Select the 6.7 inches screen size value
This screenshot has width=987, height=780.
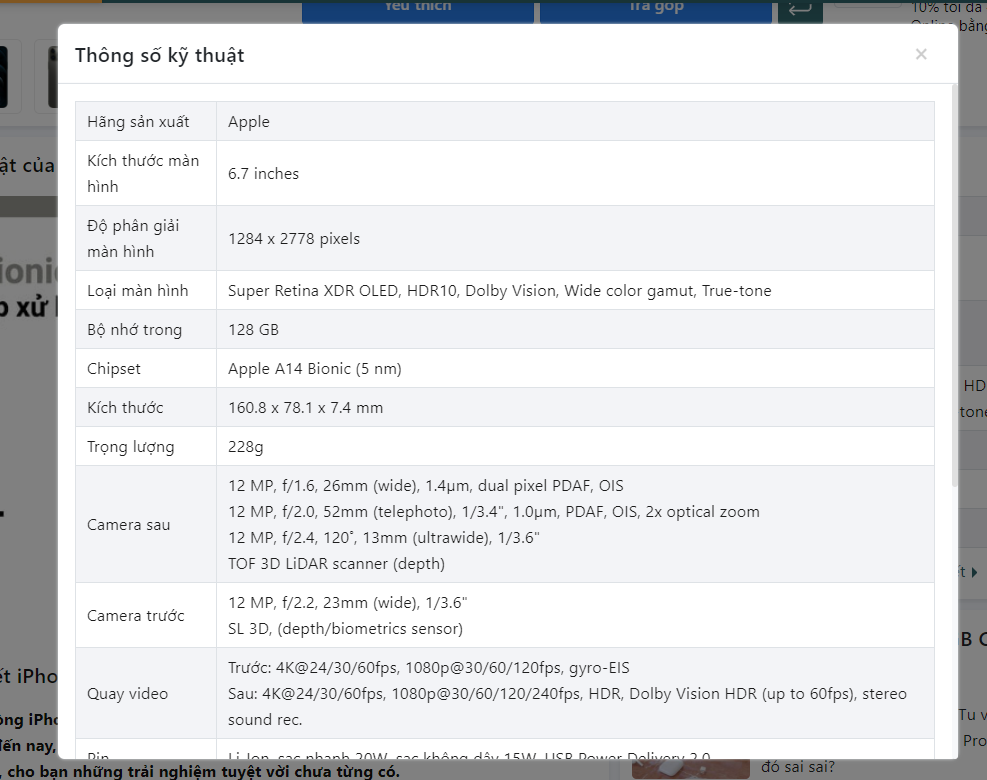point(263,173)
